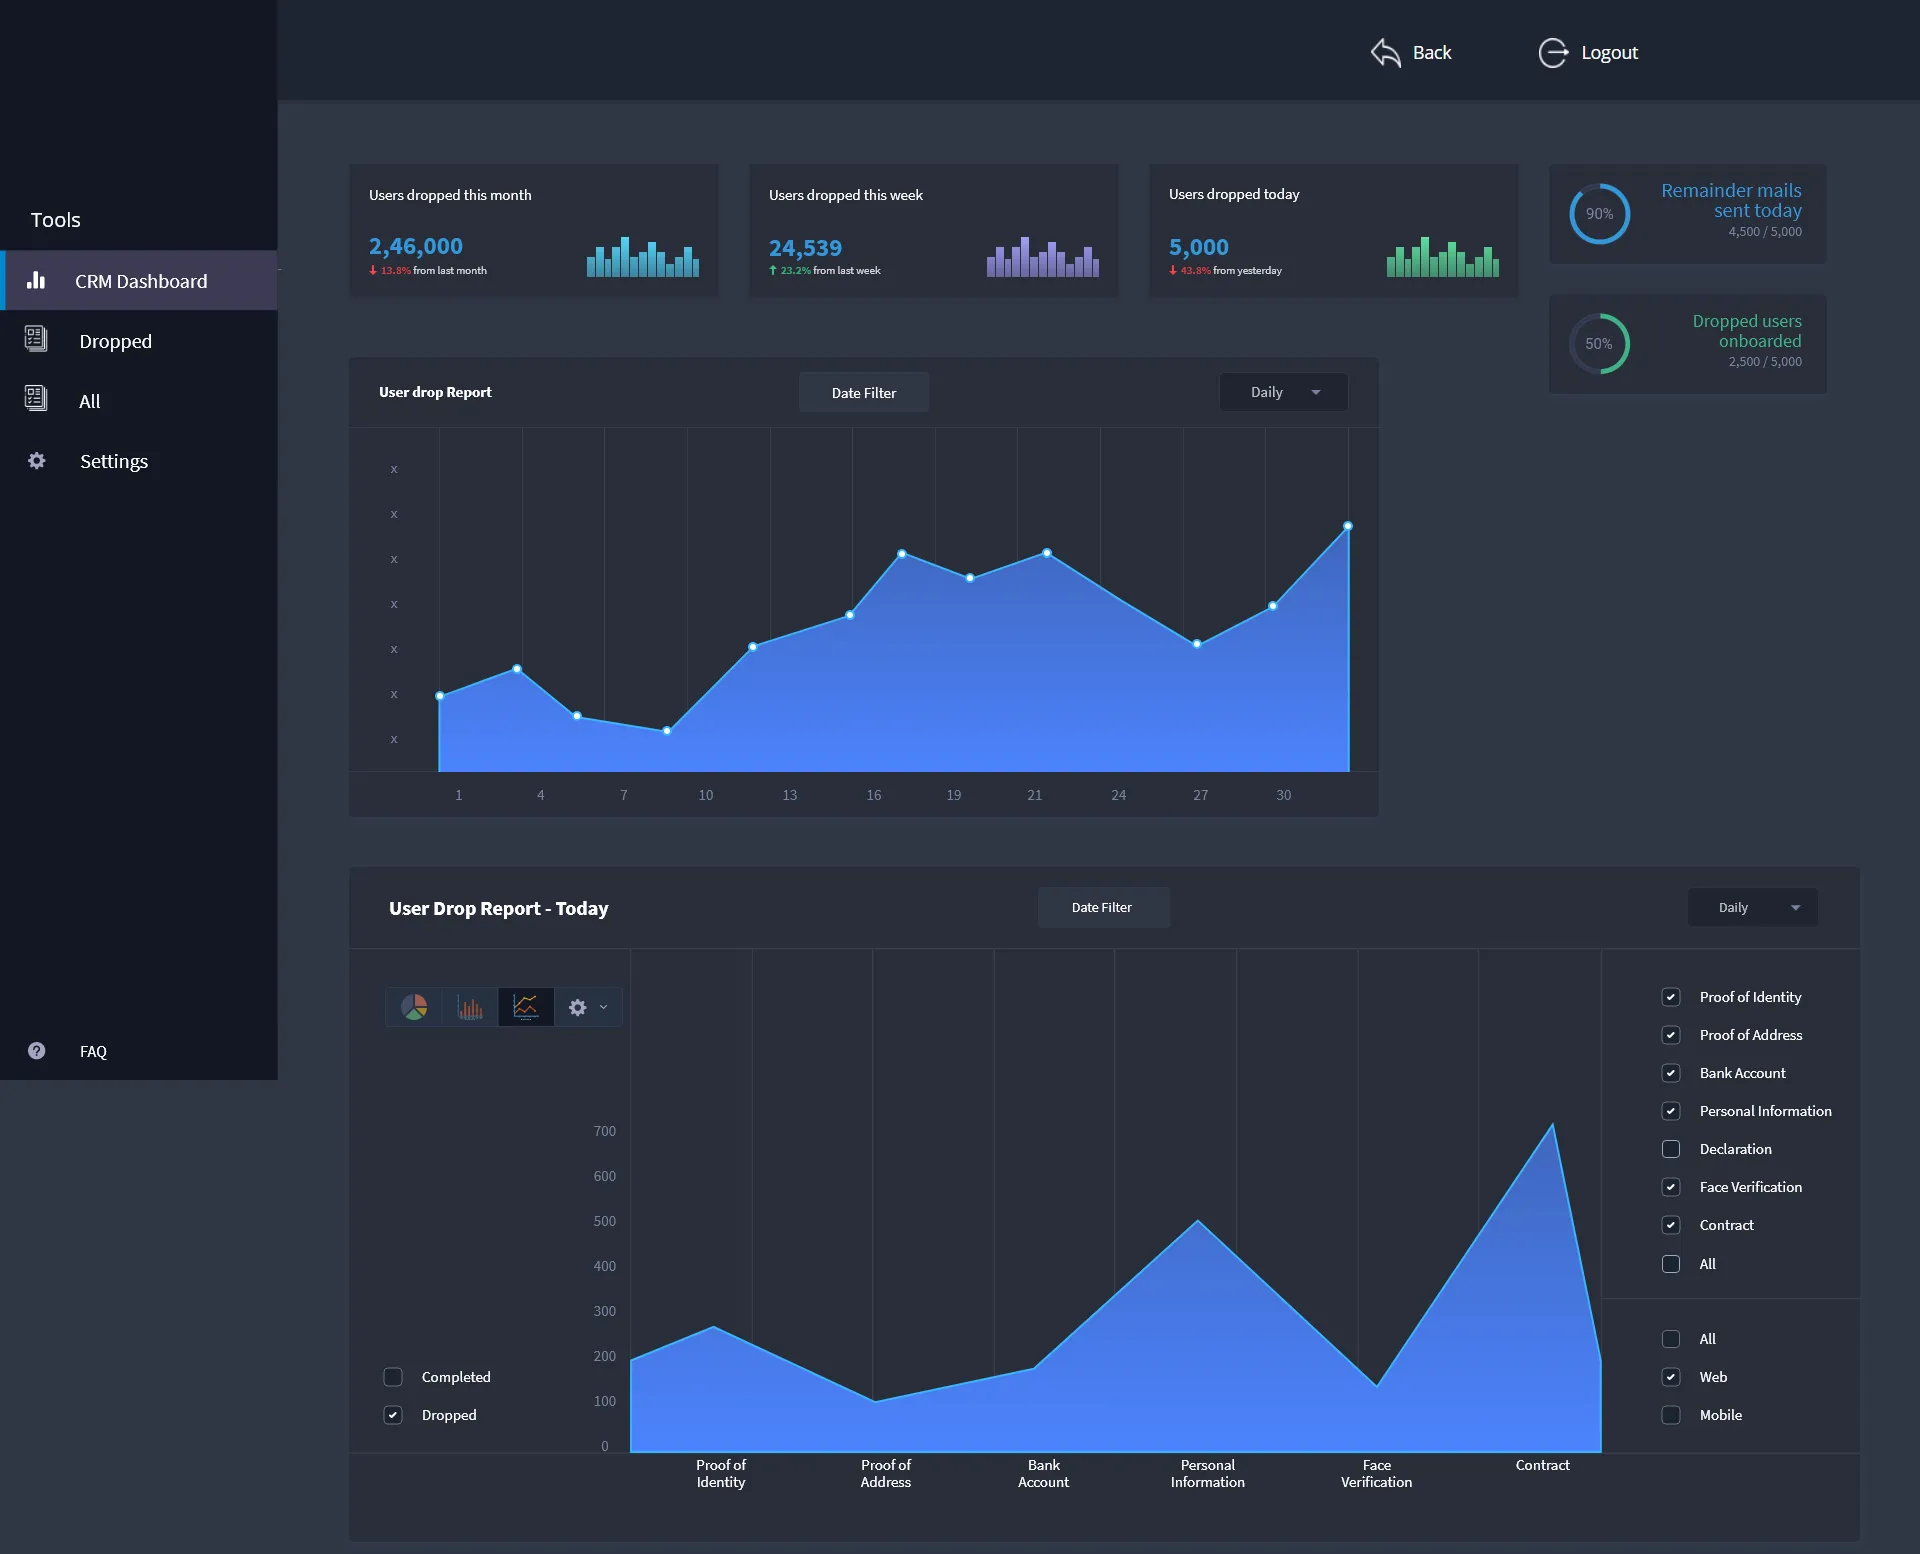Open Daily dropdown in User drop Report
The width and height of the screenshot is (1920, 1554).
click(1284, 392)
